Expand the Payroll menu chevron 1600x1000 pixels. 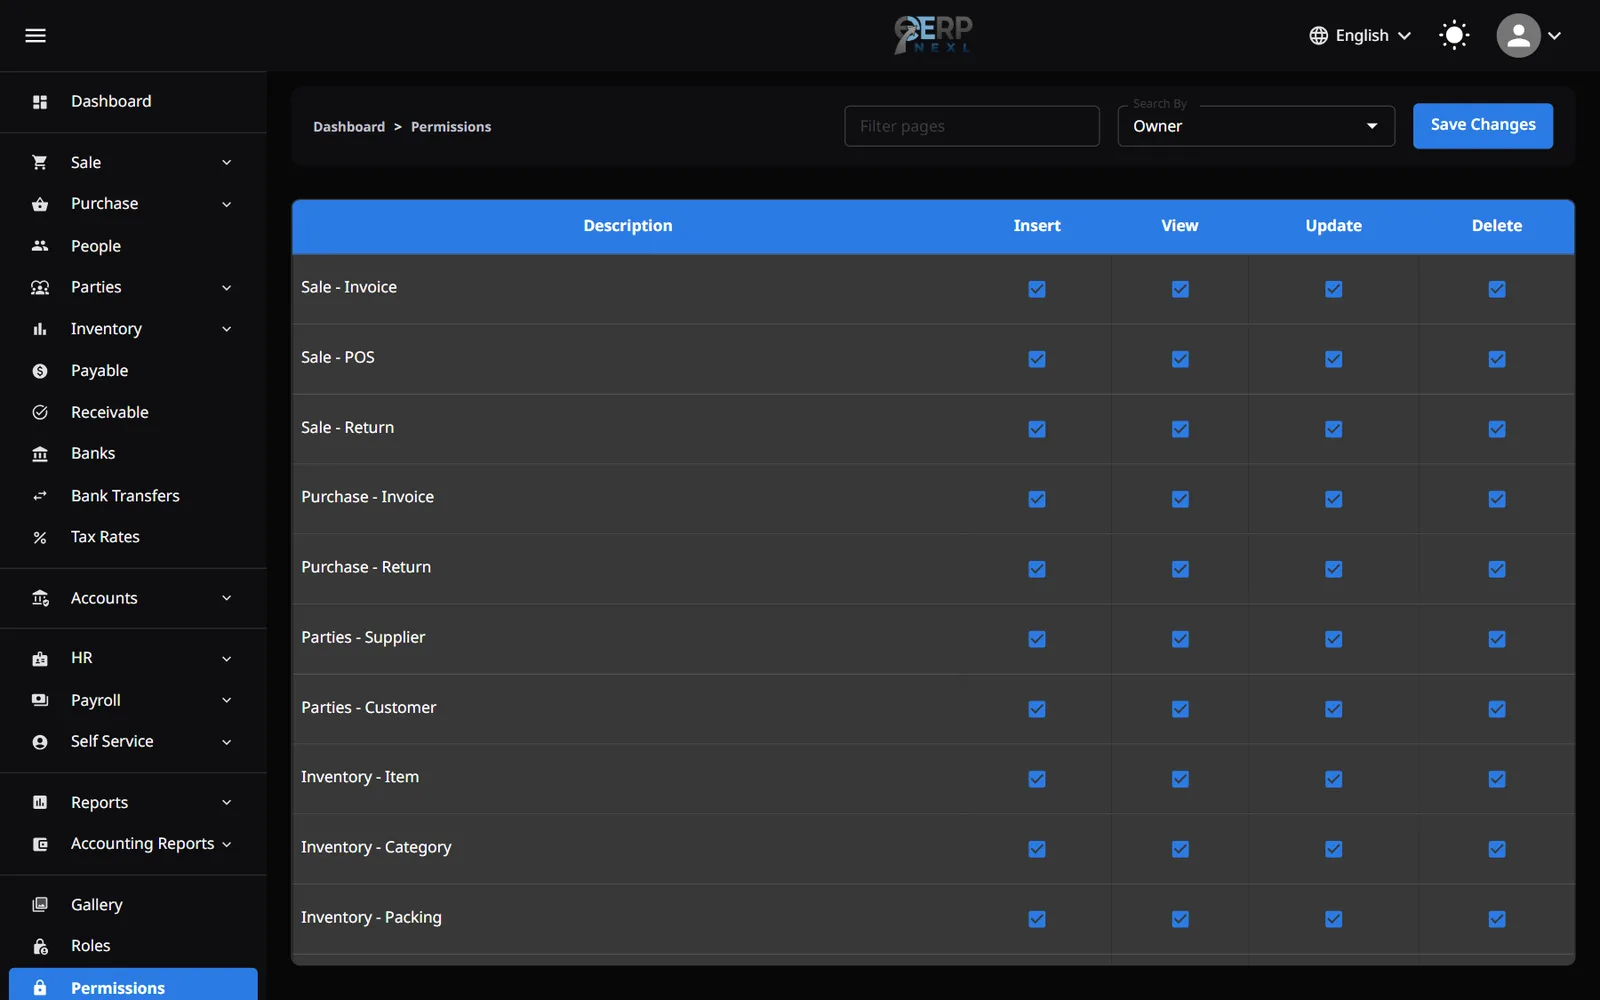tap(227, 700)
